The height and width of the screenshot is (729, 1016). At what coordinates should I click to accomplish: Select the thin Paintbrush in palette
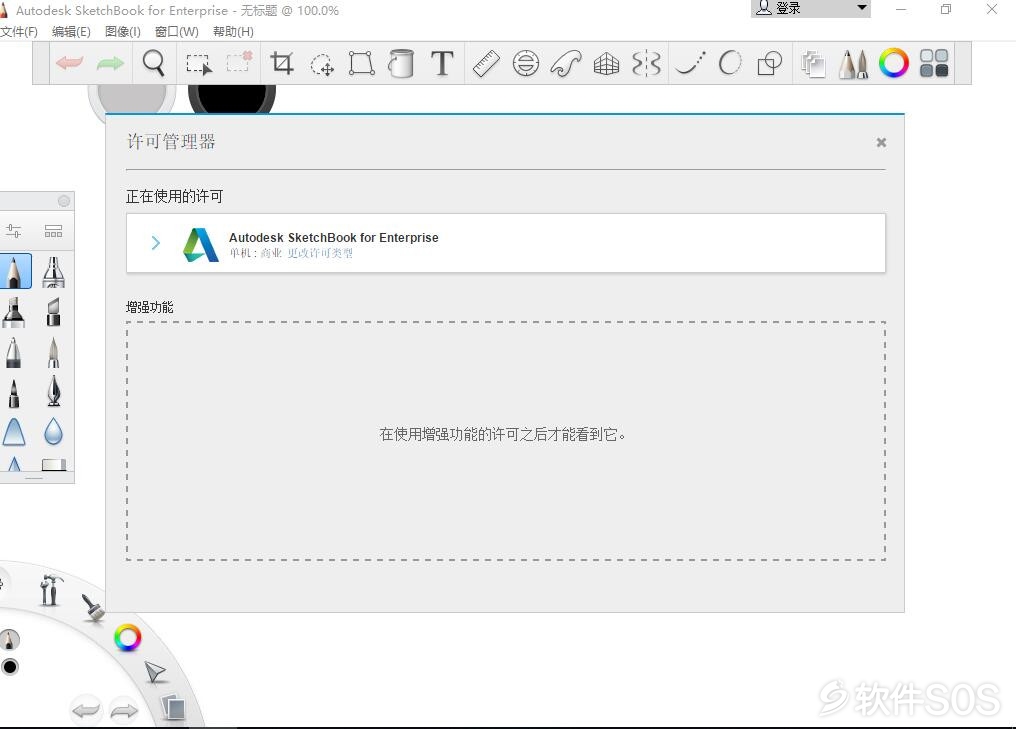[x=54, y=352]
